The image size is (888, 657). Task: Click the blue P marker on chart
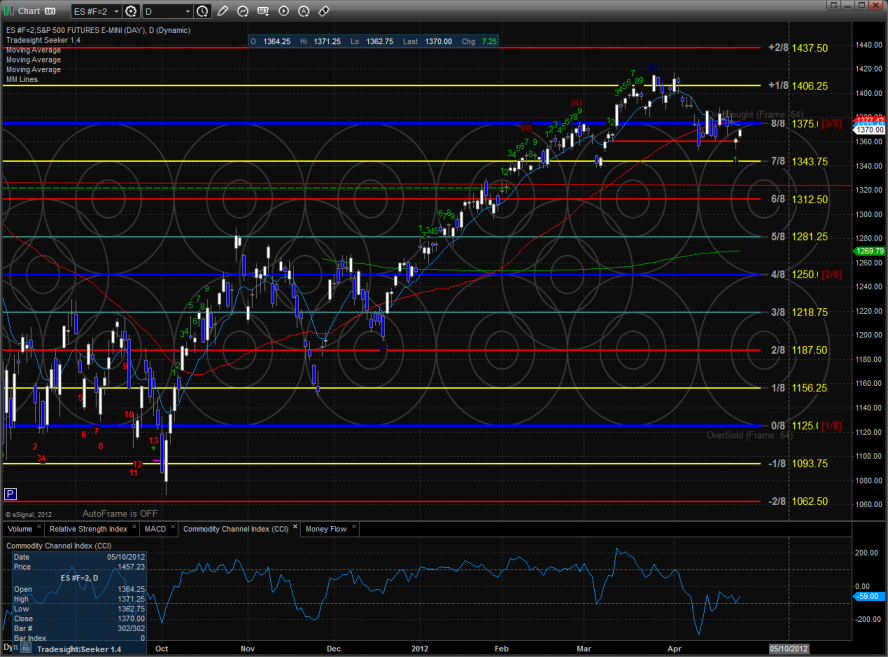[10, 493]
